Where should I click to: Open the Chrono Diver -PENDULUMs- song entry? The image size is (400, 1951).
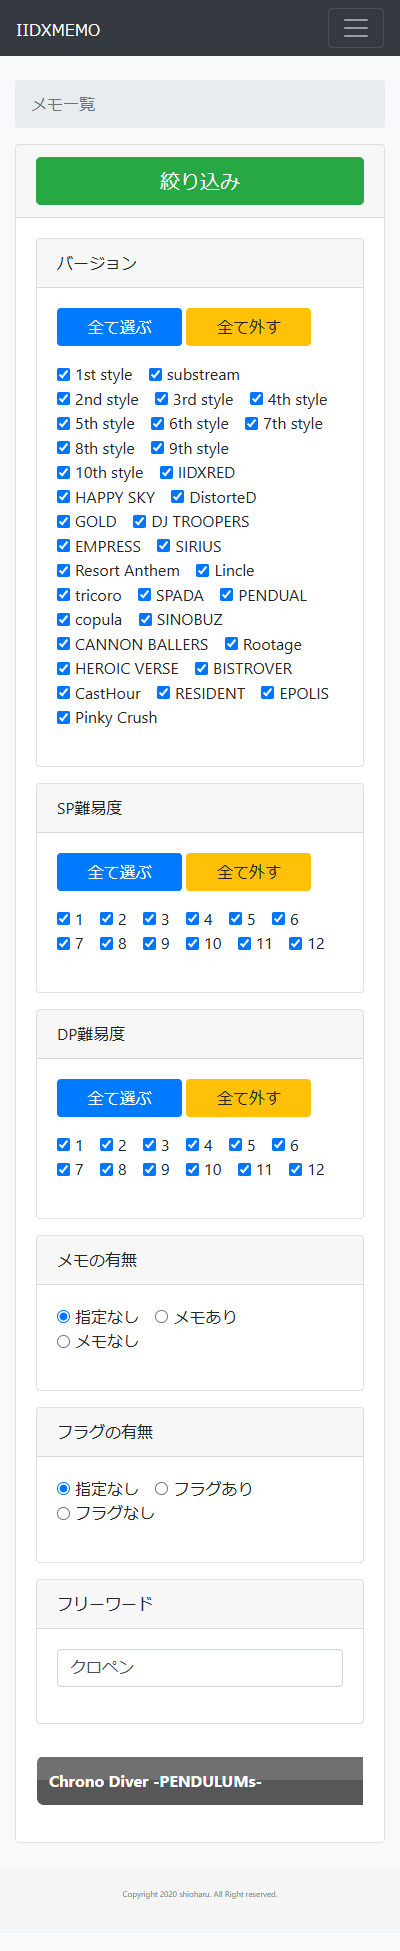click(200, 1781)
